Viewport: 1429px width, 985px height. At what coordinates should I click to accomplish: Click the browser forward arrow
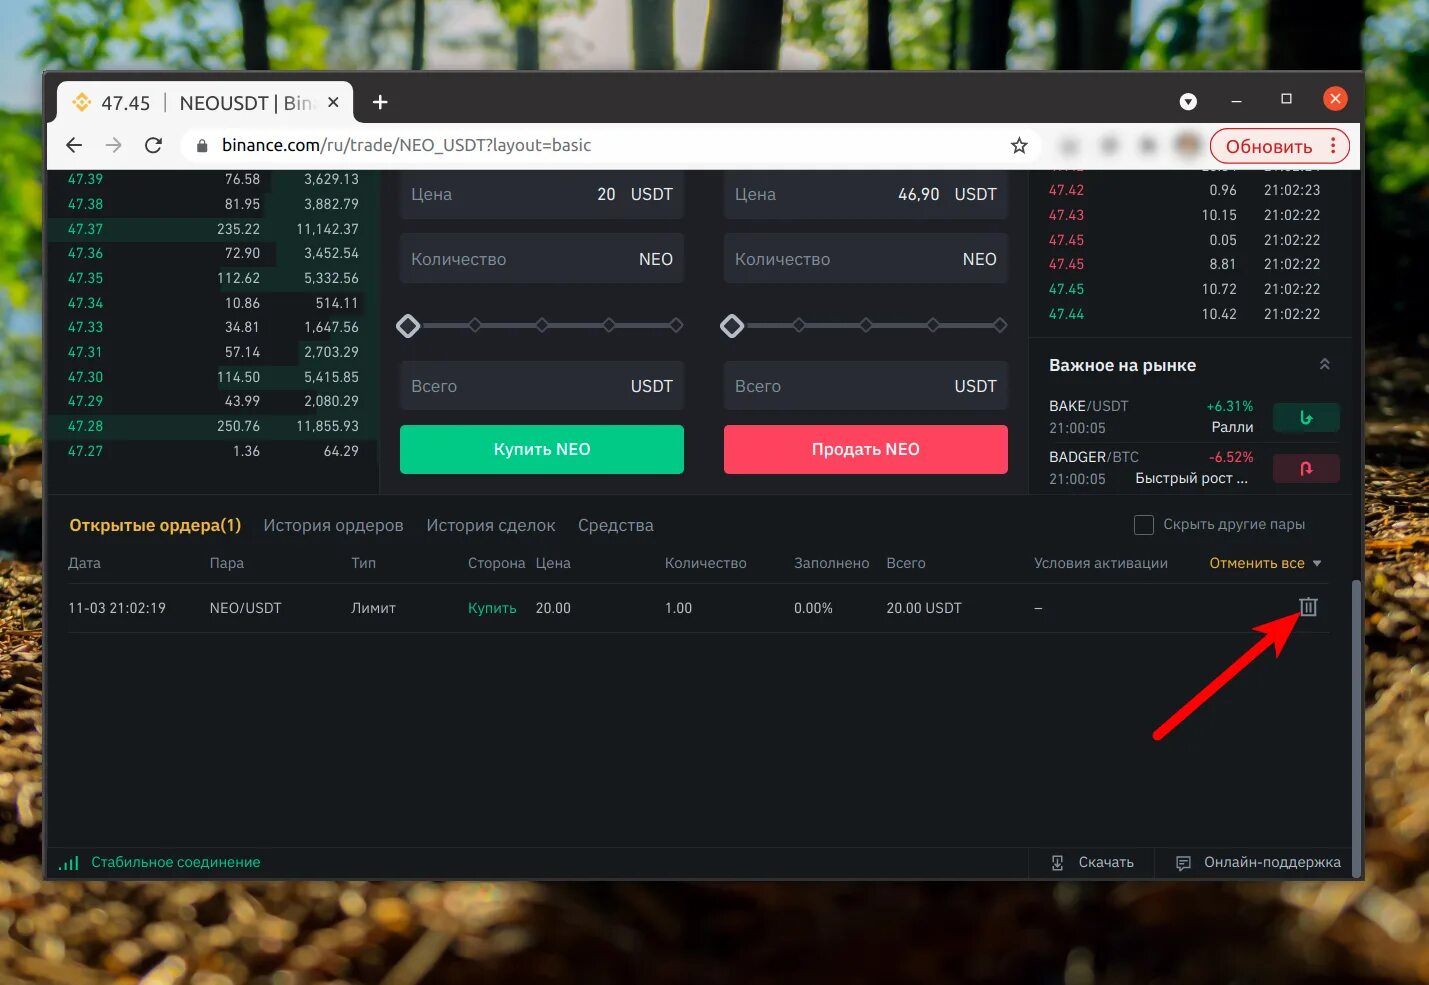114,145
